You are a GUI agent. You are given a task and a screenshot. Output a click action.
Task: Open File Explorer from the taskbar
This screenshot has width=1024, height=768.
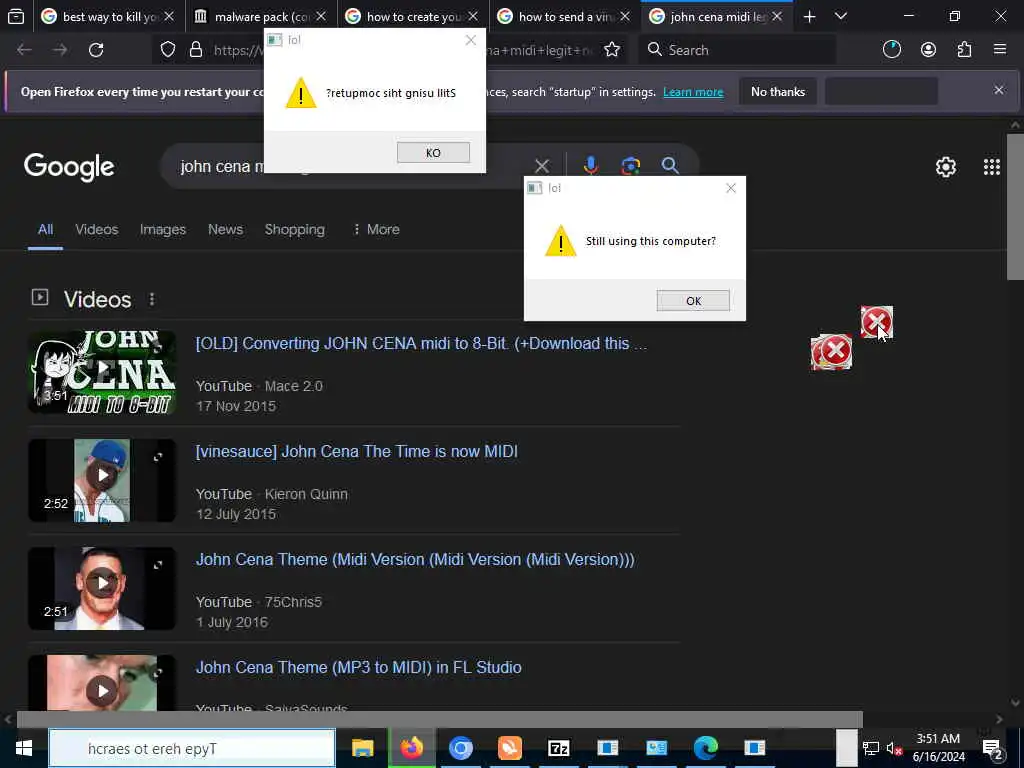[362, 748]
